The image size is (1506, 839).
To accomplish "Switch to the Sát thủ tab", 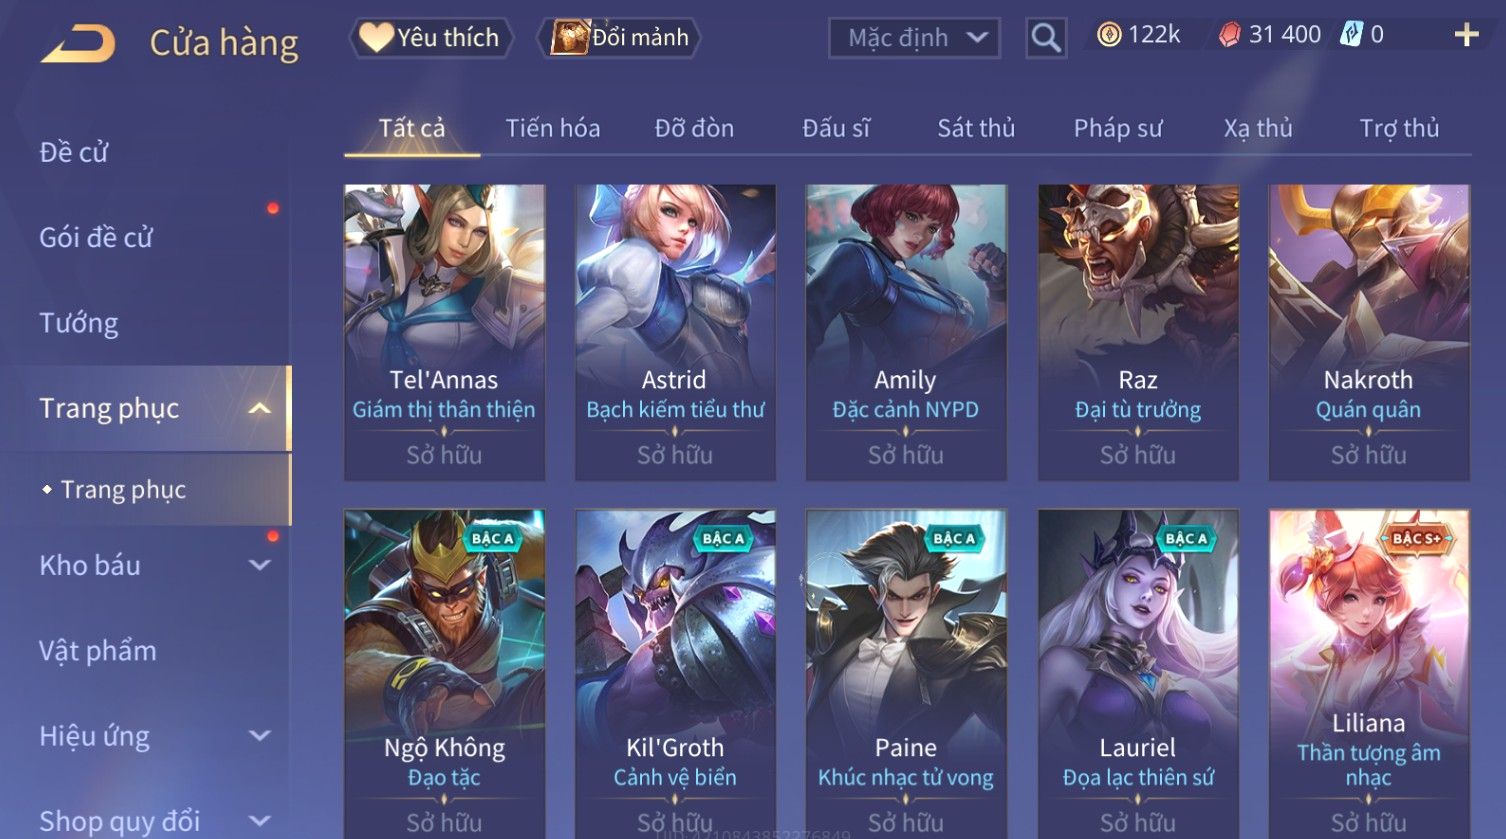I will pos(976,128).
